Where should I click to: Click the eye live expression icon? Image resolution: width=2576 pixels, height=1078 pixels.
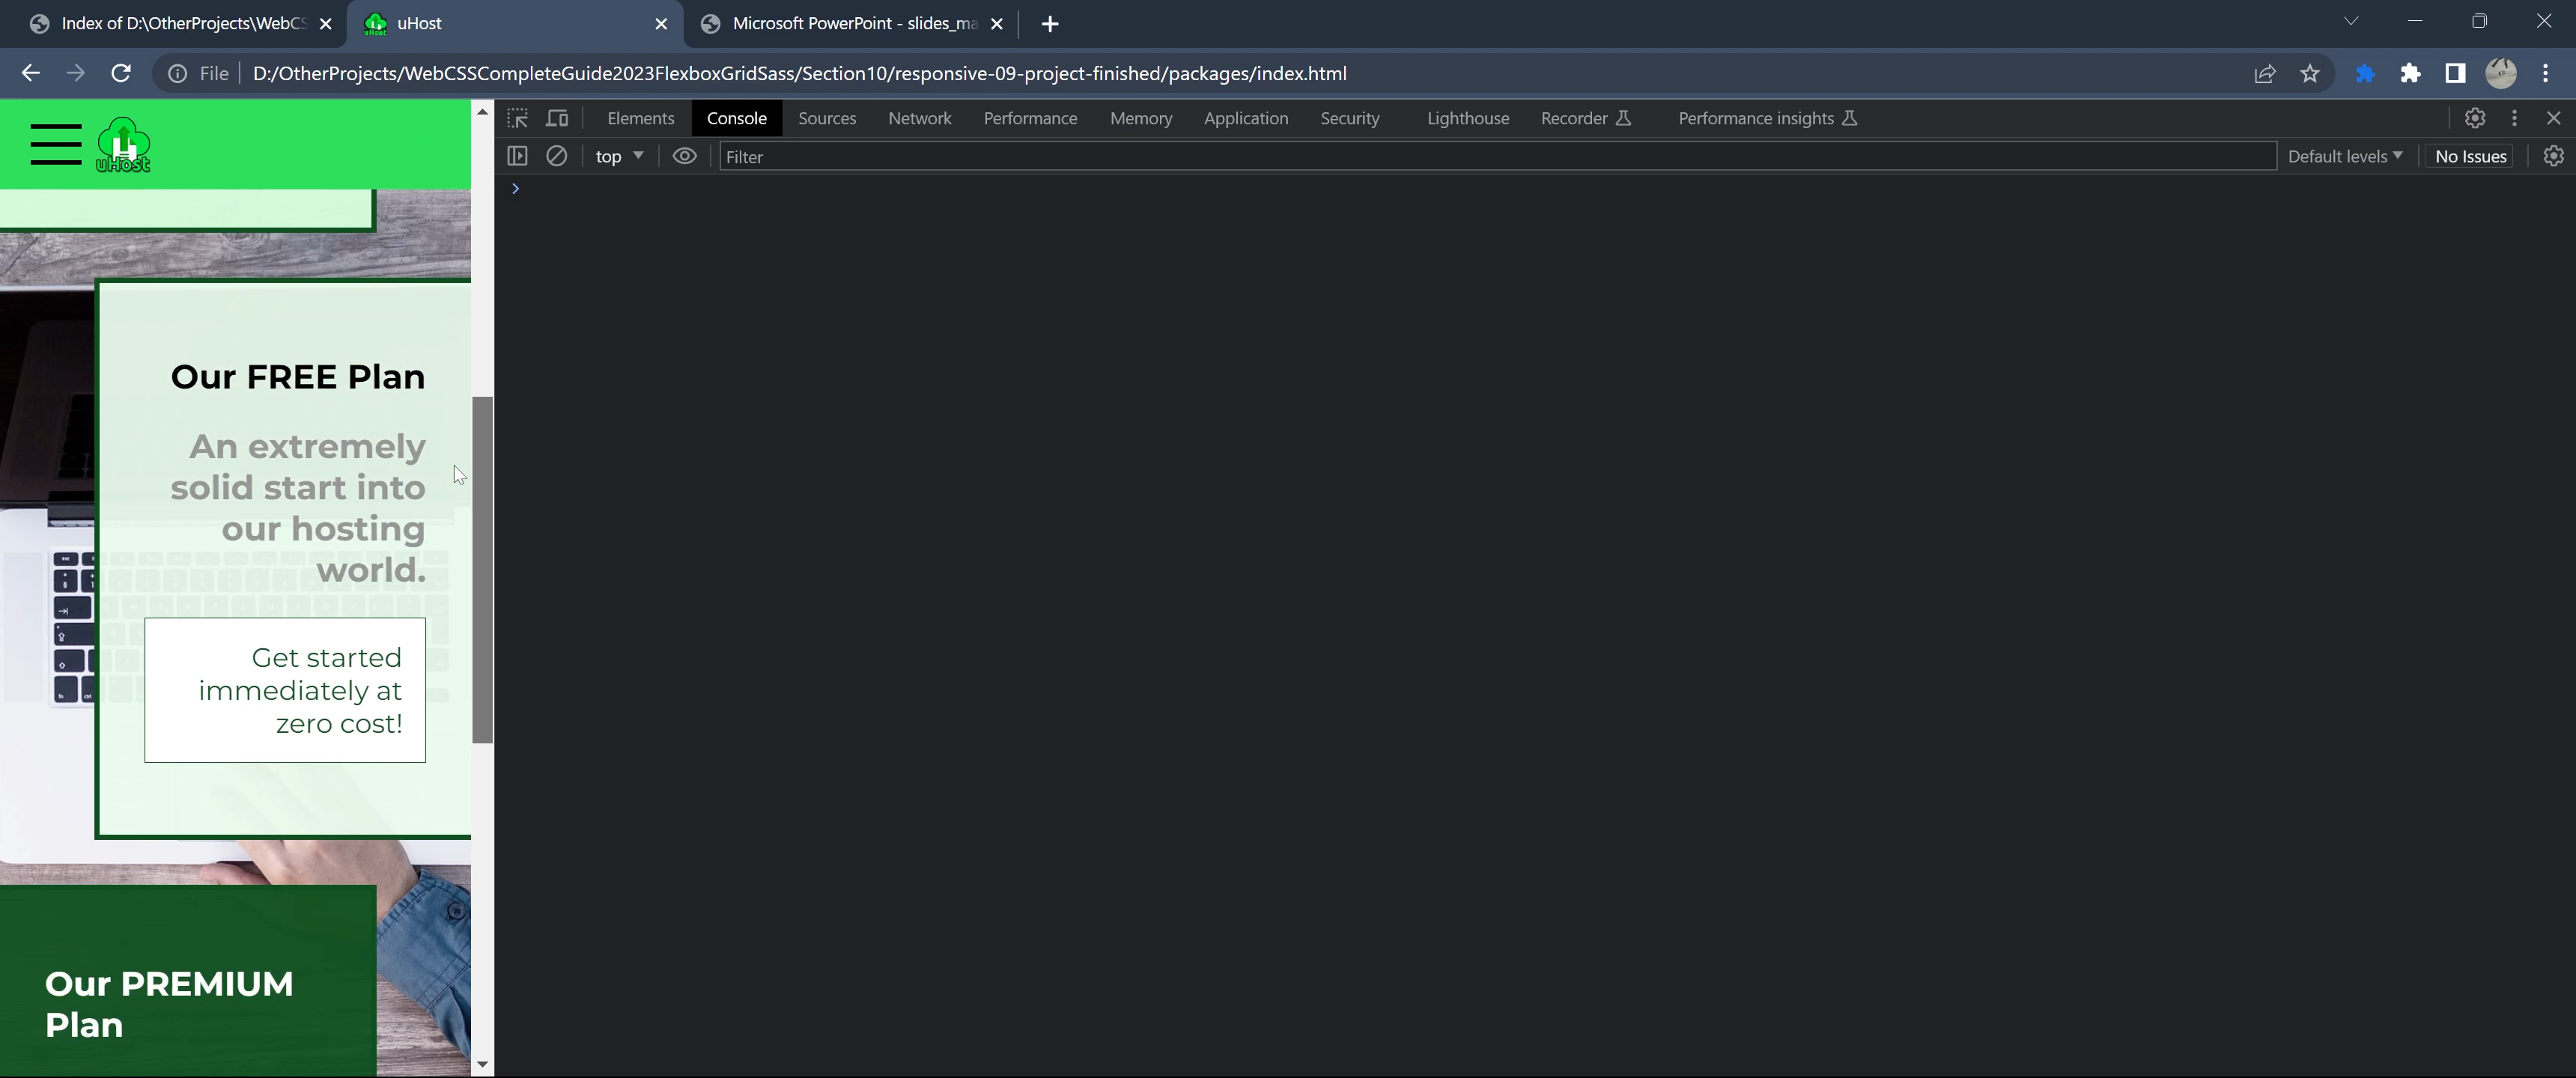point(684,156)
